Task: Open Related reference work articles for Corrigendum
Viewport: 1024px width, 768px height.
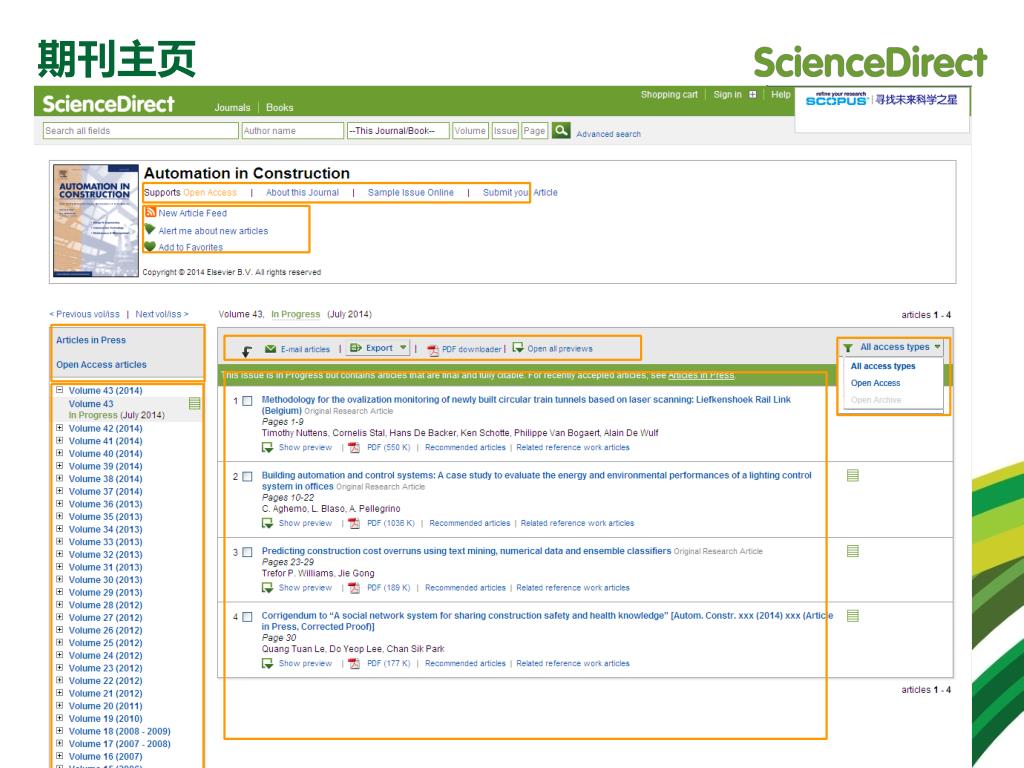Action: click(x=573, y=664)
